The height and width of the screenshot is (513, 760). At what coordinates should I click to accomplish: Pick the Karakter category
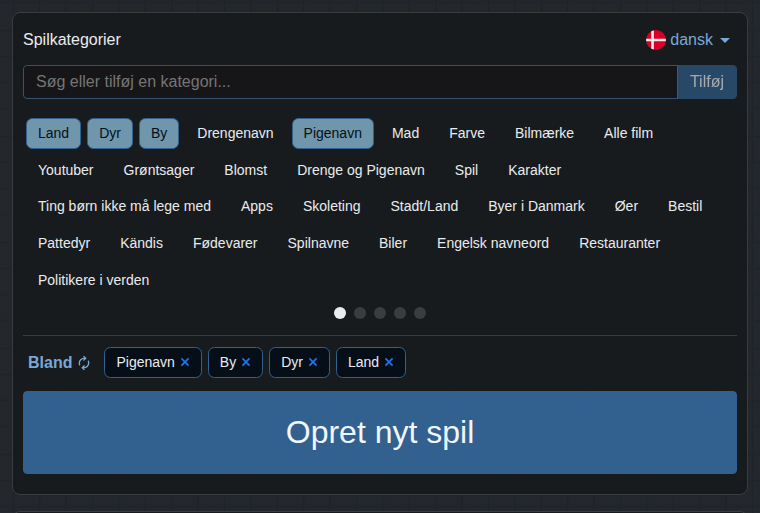click(534, 170)
